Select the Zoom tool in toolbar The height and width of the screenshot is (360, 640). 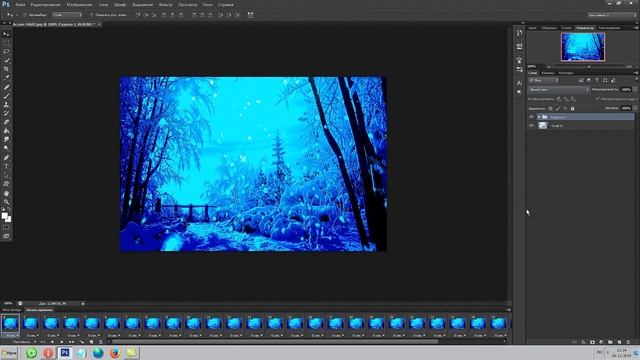[x=6, y=202]
